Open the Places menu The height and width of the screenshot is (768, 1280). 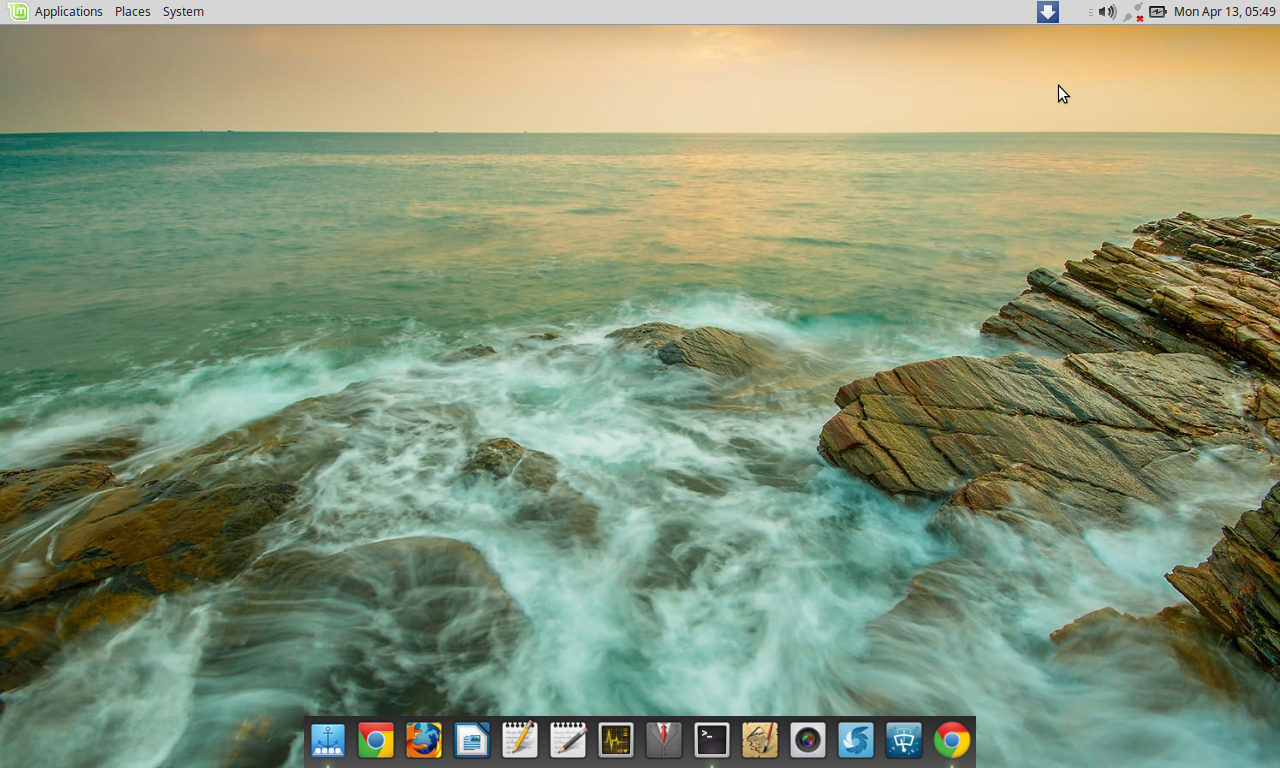click(132, 11)
